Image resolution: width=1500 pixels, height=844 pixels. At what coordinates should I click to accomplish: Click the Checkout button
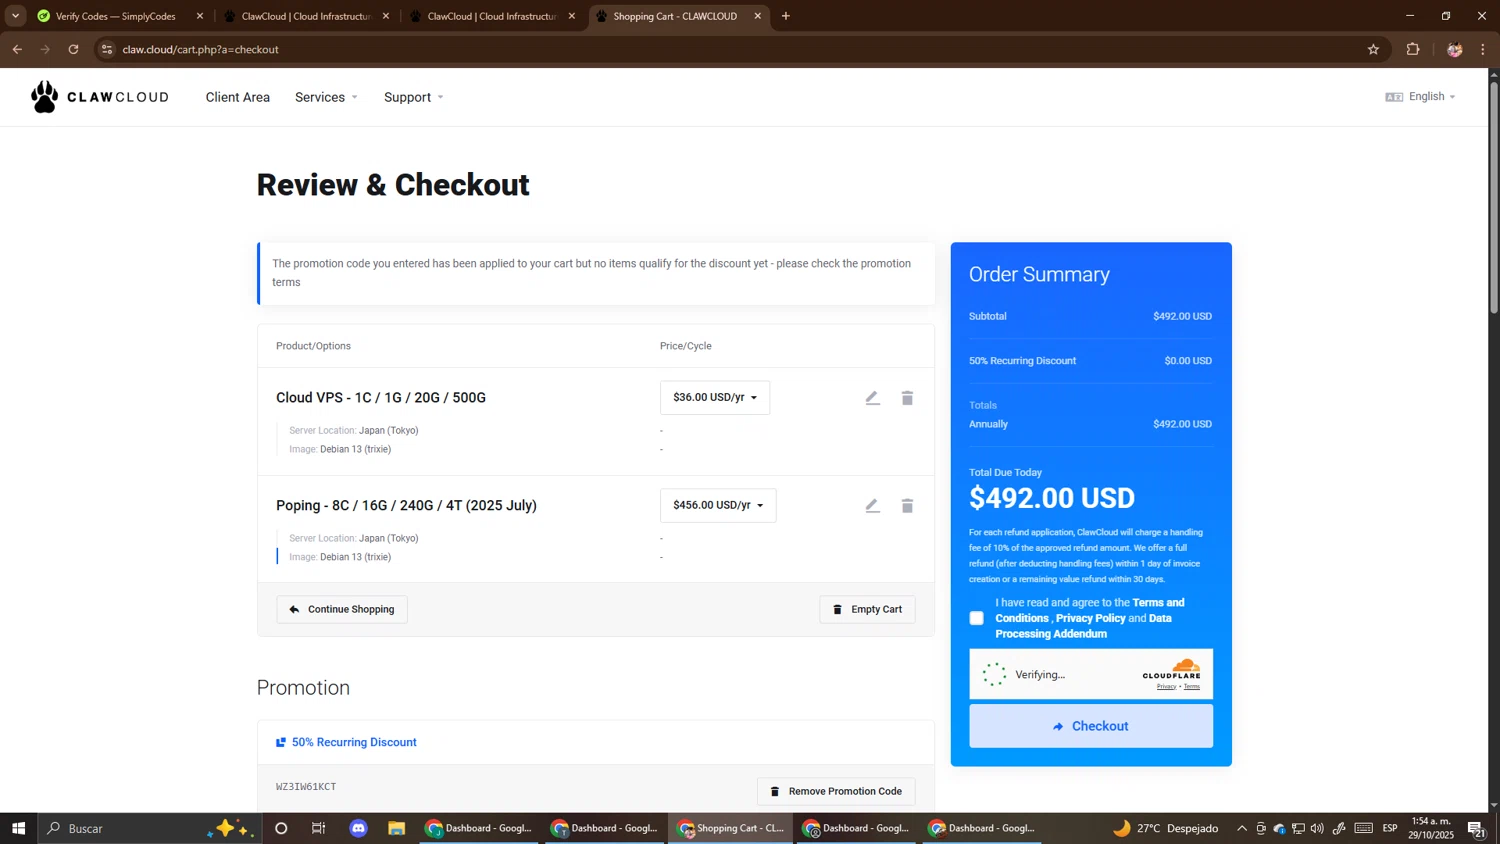click(x=1091, y=726)
